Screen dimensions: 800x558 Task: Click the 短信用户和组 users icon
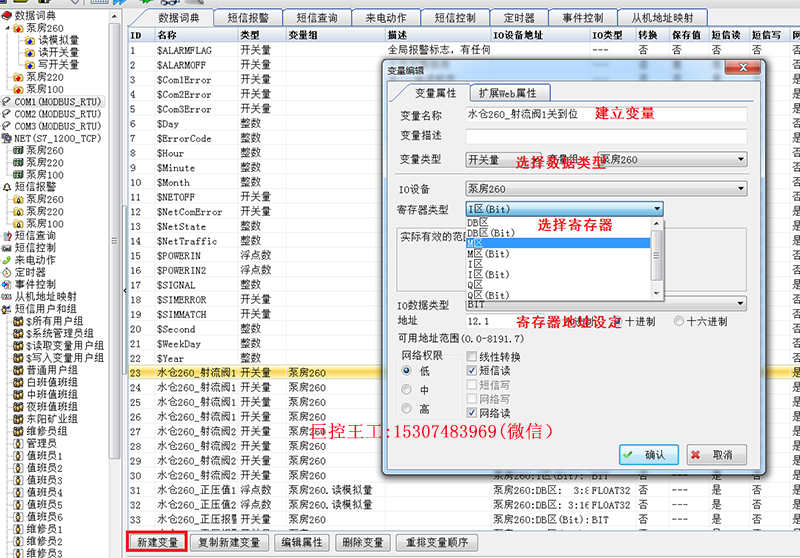[x=7, y=309]
